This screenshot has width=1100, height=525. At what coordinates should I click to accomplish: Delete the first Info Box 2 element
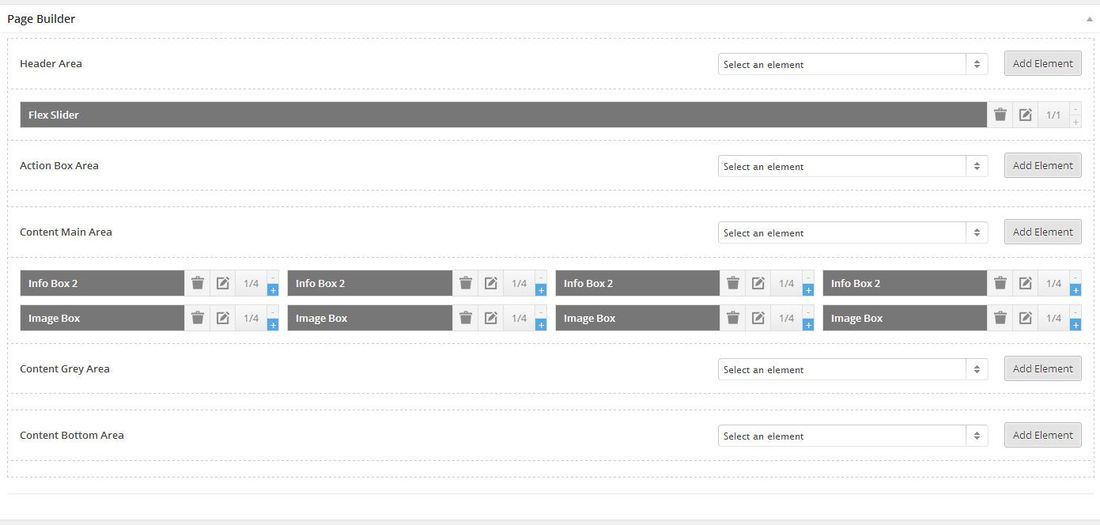[x=198, y=283]
